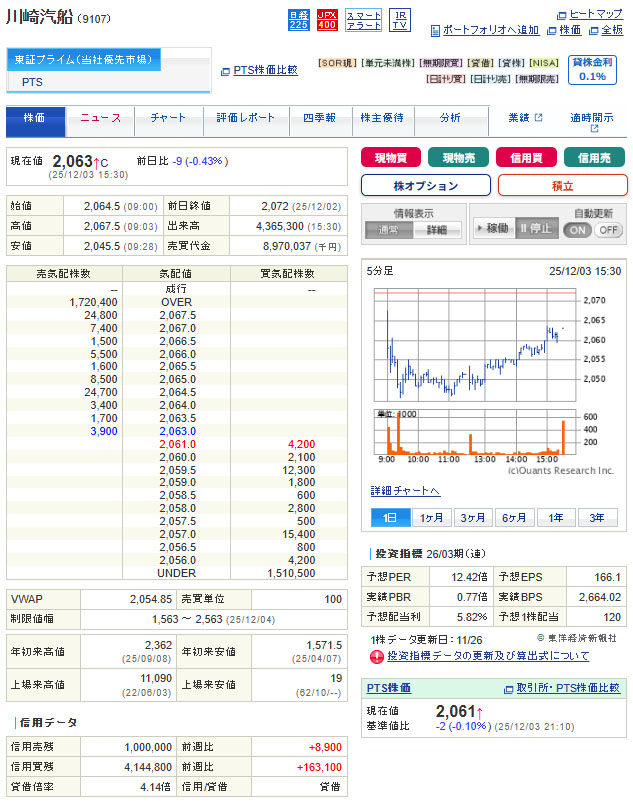The height and width of the screenshot is (803, 633).
Task: Open the 詳細チャートへ link
Action: pos(405,491)
